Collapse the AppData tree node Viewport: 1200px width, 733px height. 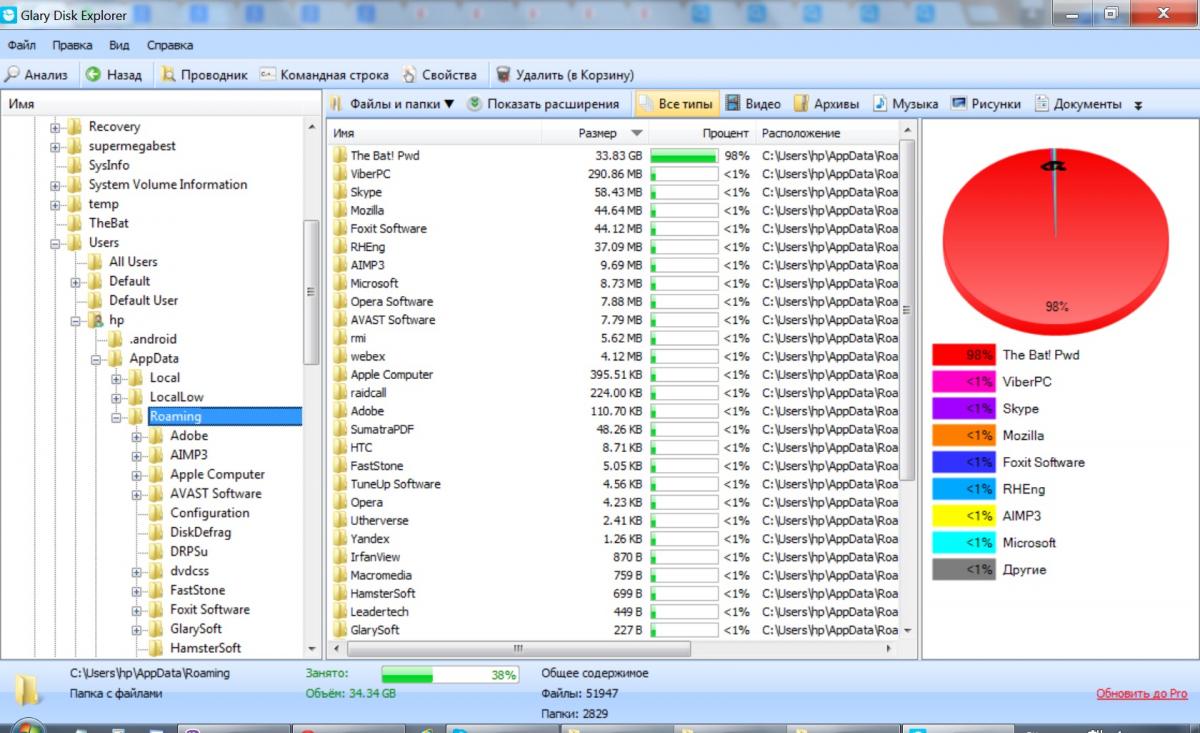click(x=97, y=359)
